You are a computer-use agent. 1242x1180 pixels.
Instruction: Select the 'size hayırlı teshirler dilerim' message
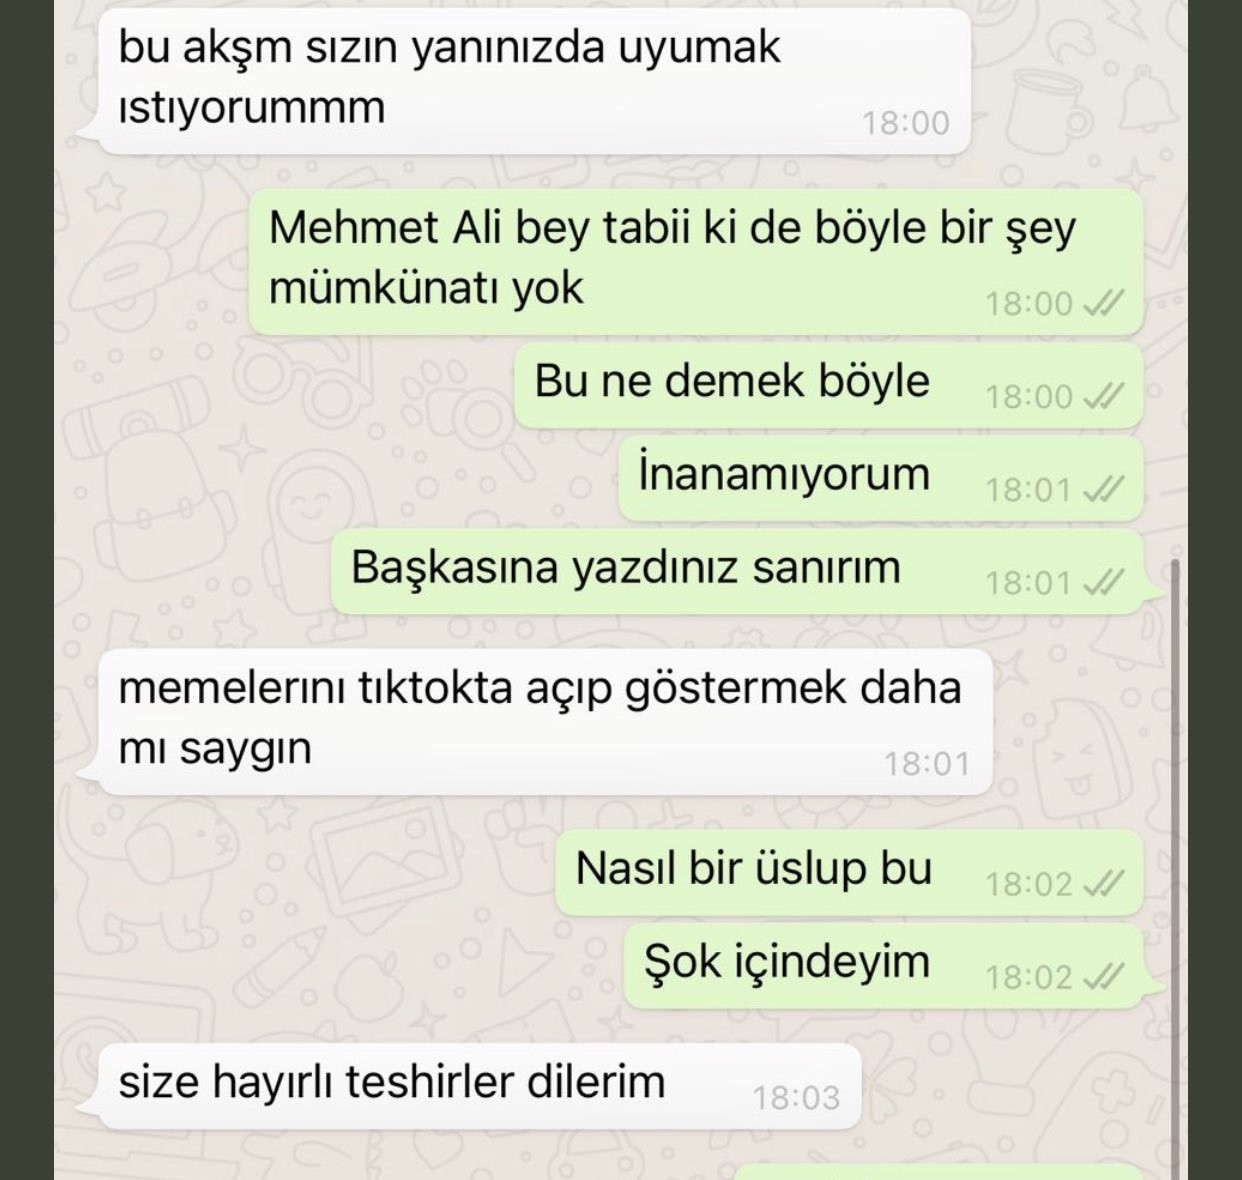[479, 1087]
